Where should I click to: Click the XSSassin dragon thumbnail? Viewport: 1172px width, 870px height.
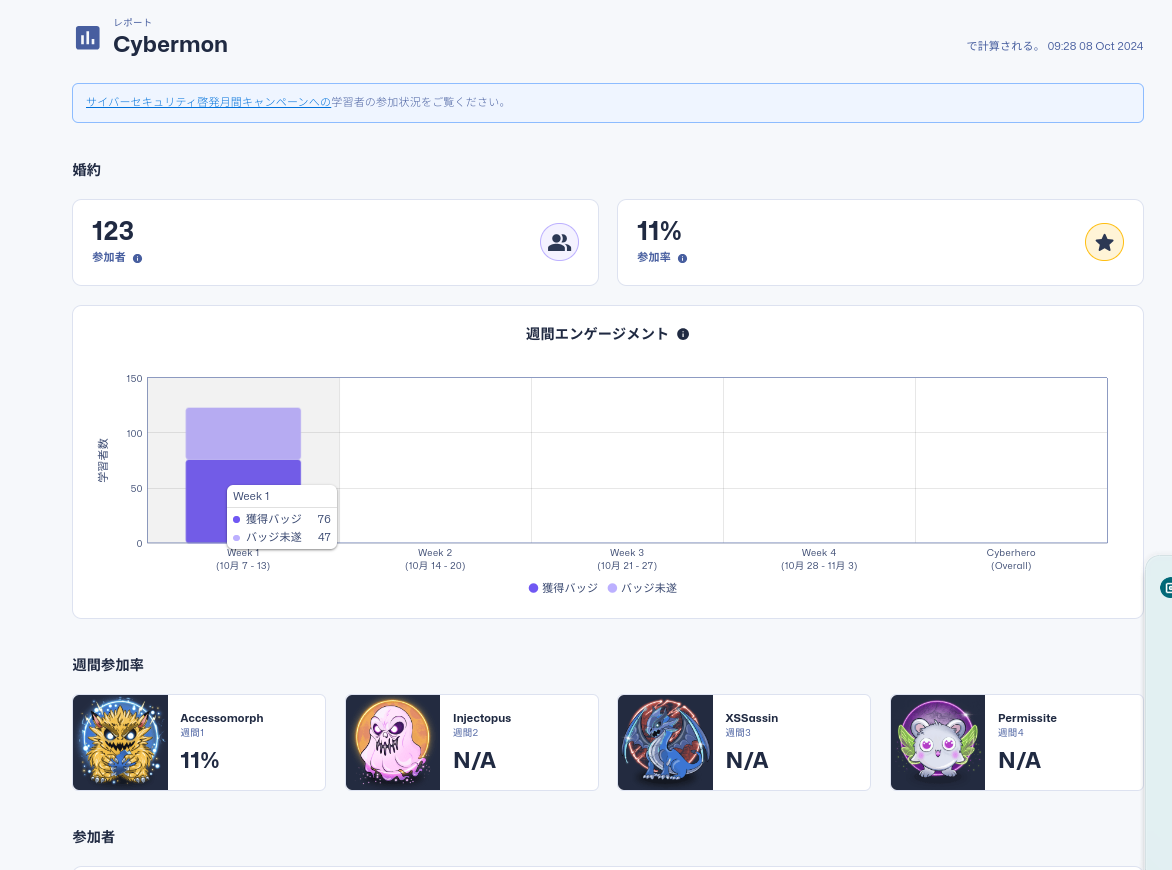click(x=665, y=742)
